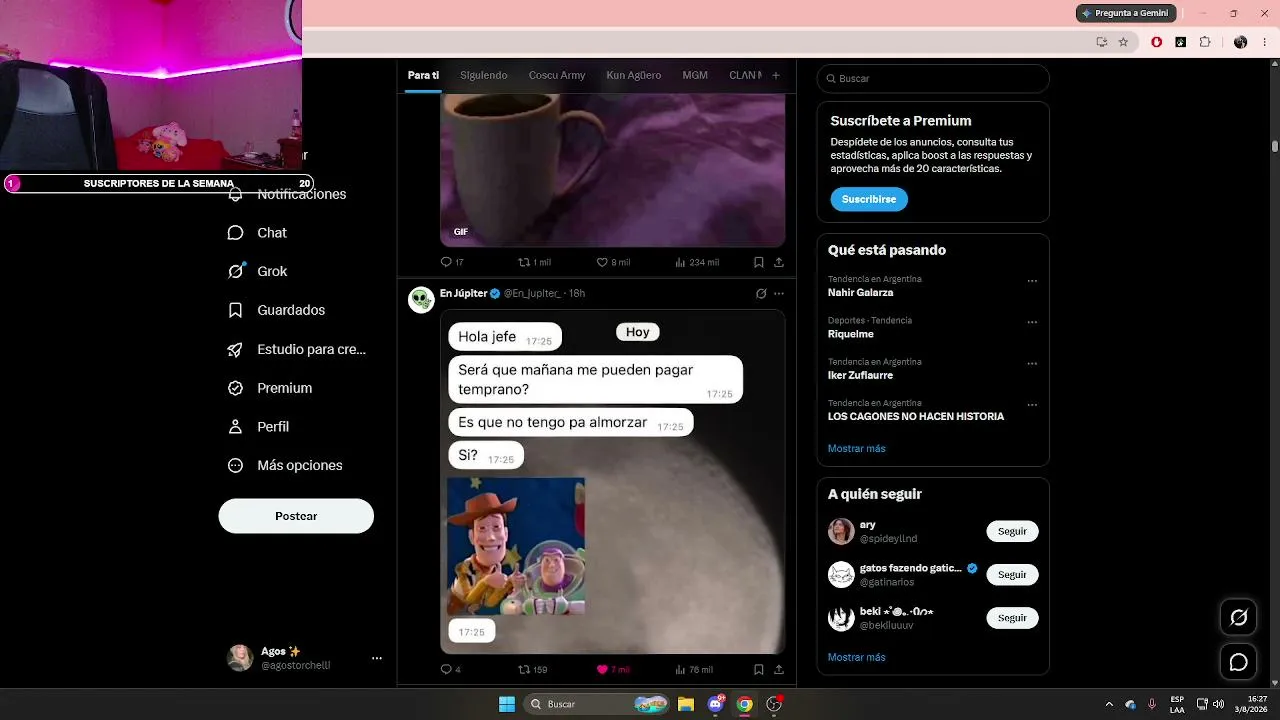Open Más opciones menu
Screen dimensions: 1280x720
tap(285, 465)
